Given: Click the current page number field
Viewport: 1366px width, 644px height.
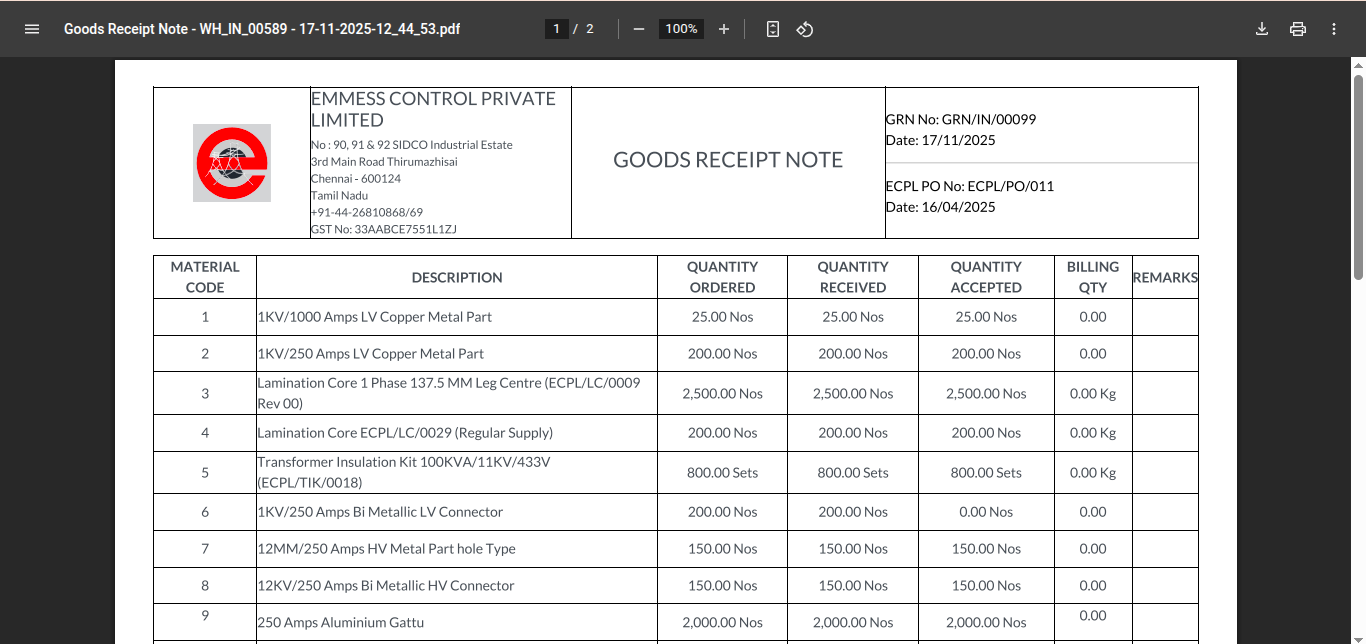Looking at the screenshot, I should tap(556, 29).
